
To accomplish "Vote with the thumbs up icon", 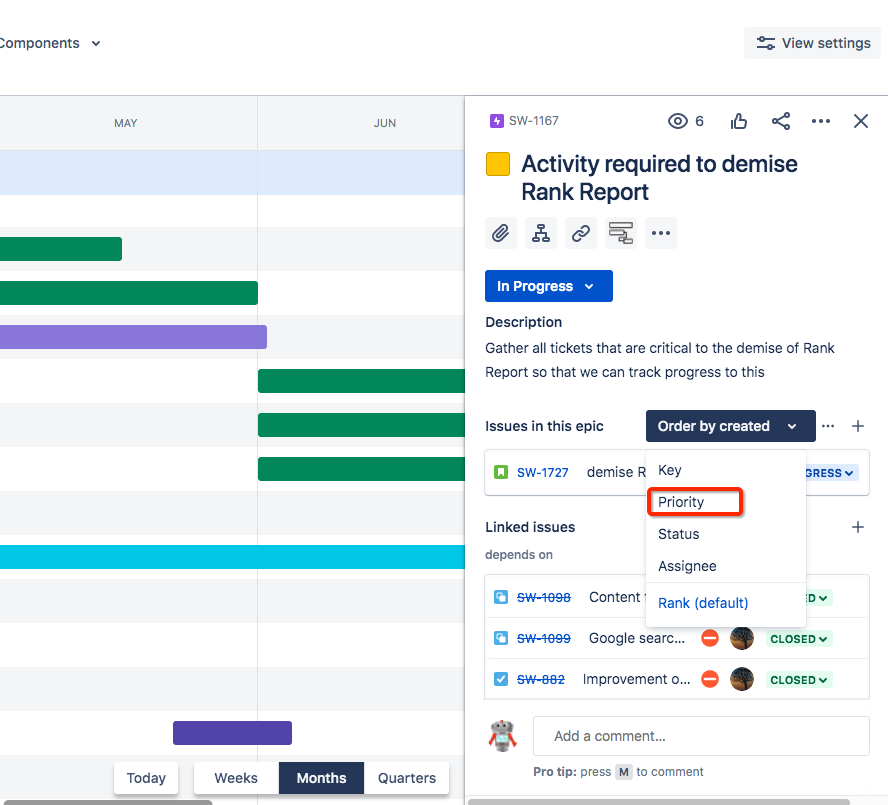I will pos(738,121).
